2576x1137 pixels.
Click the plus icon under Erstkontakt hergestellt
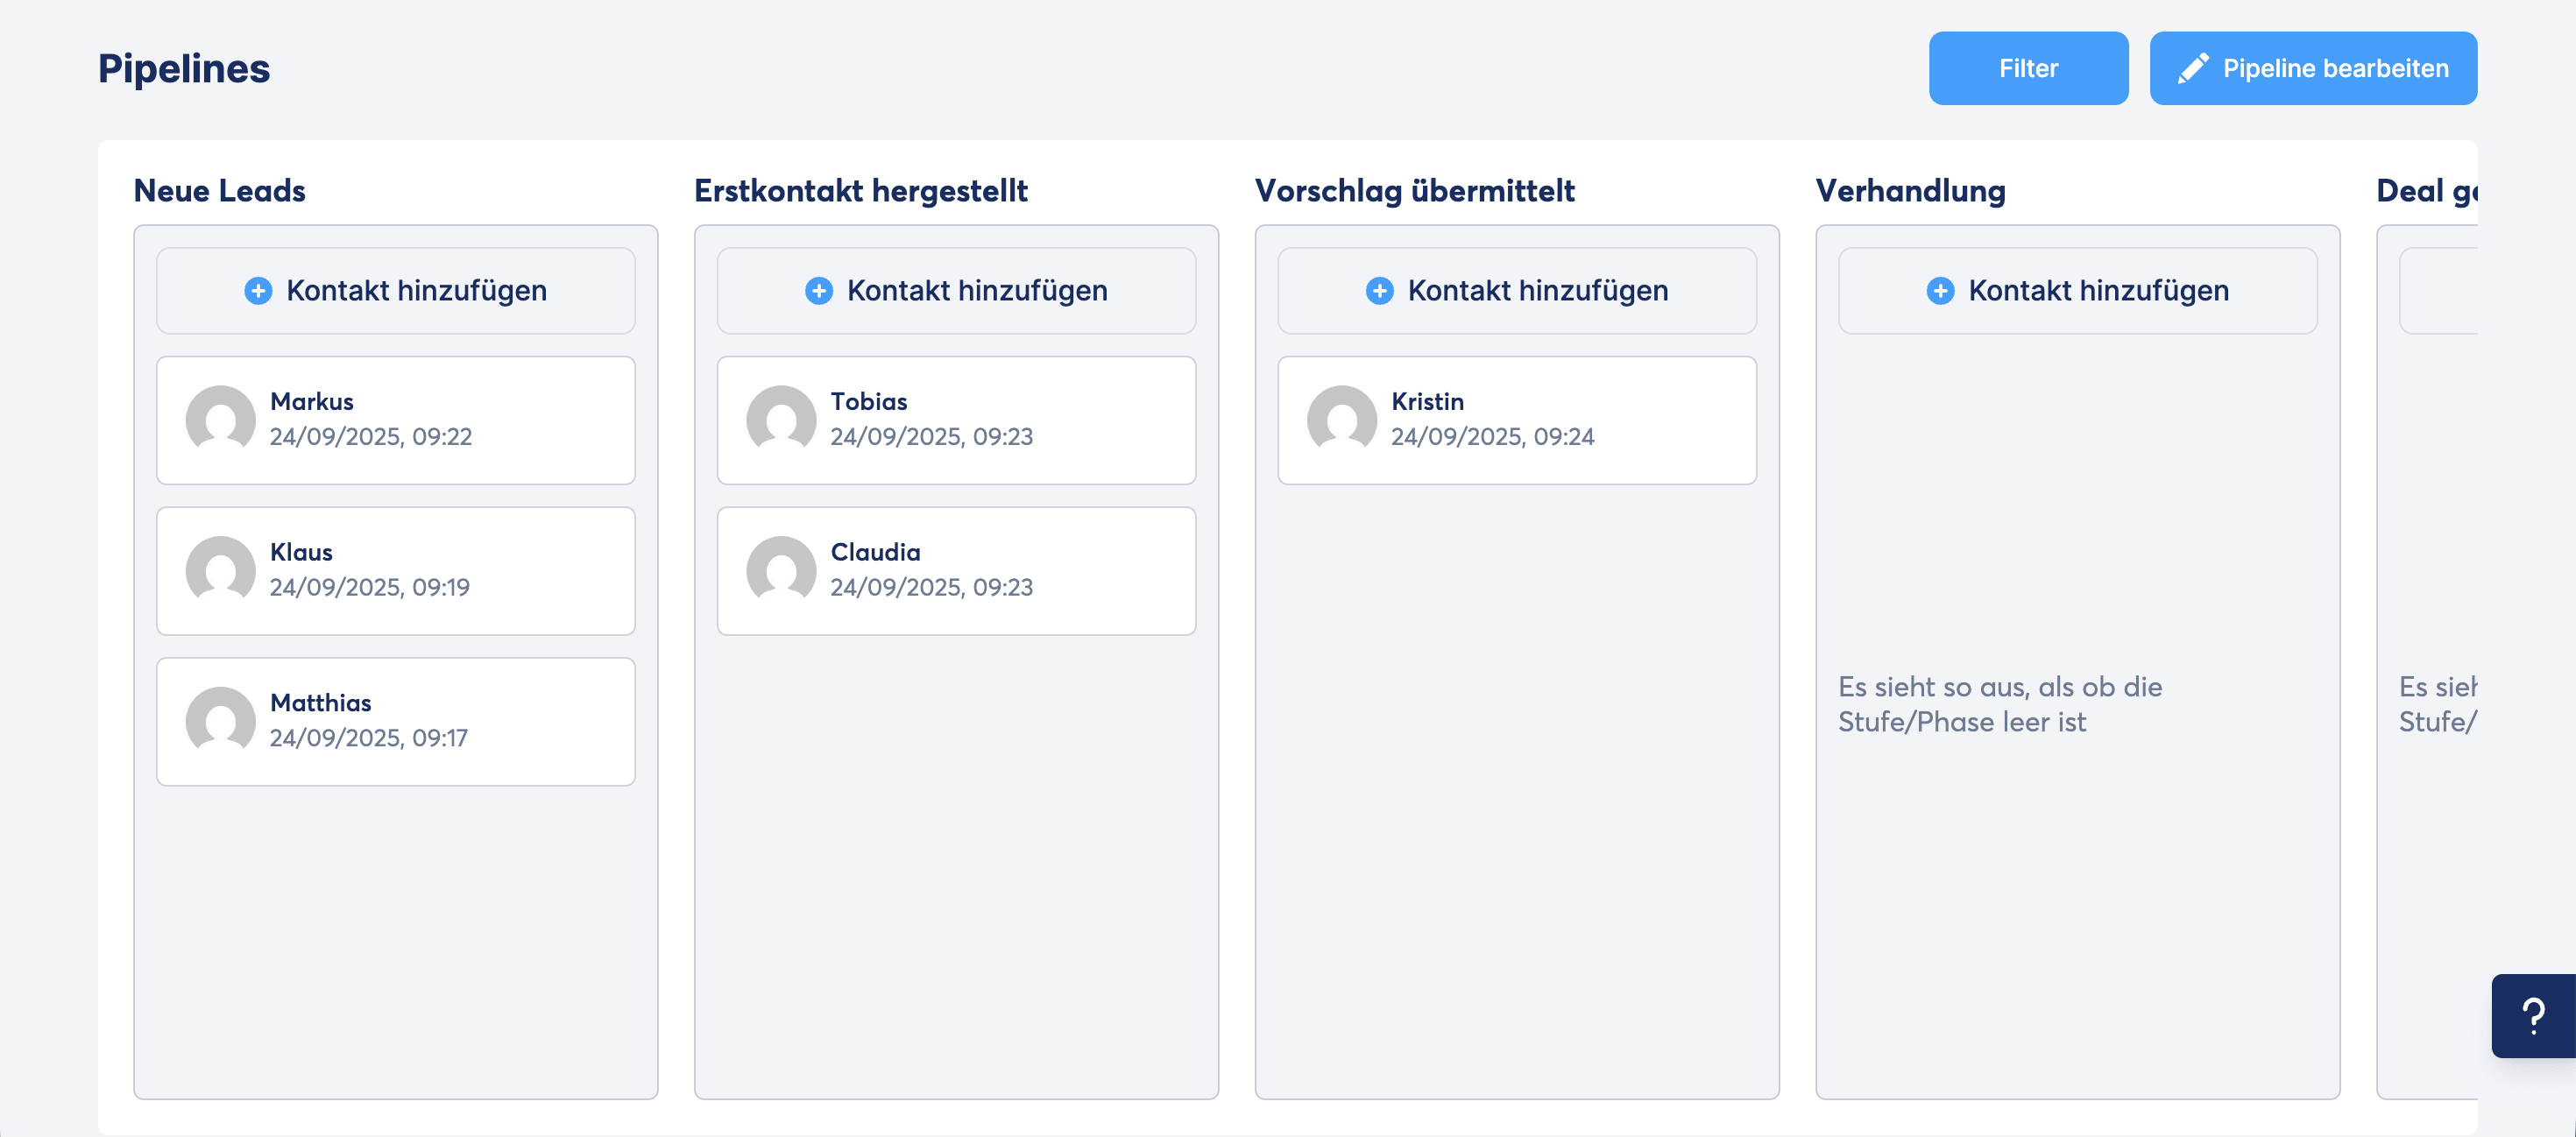[x=818, y=291]
